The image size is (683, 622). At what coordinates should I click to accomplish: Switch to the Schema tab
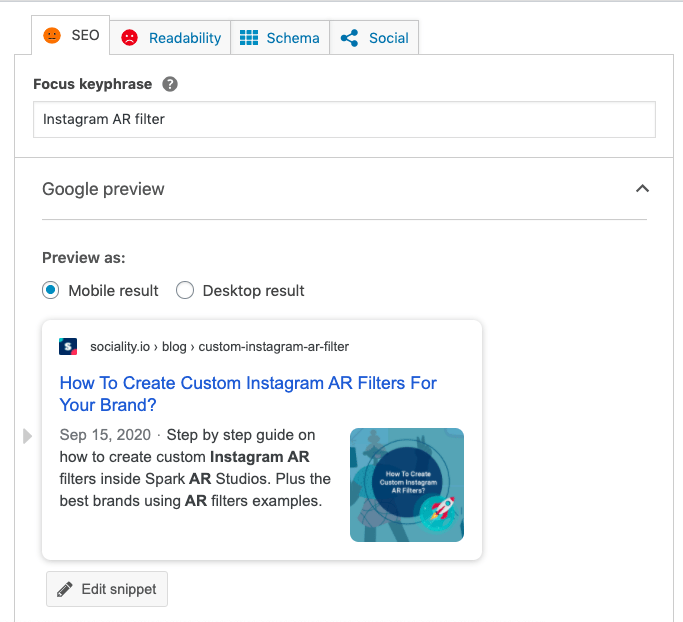point(280,38)
